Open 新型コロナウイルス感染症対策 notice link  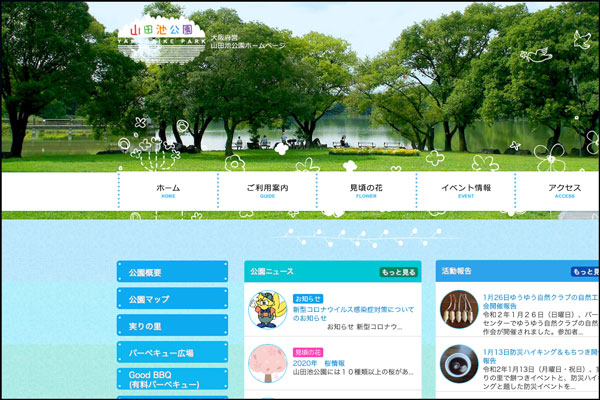[354, 314]
